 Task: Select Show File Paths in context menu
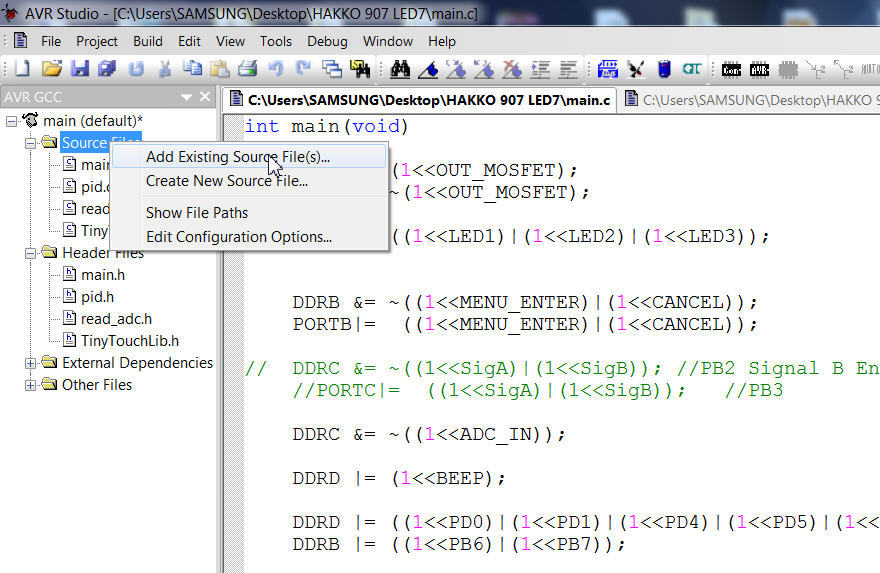click(x=249, y=213)
